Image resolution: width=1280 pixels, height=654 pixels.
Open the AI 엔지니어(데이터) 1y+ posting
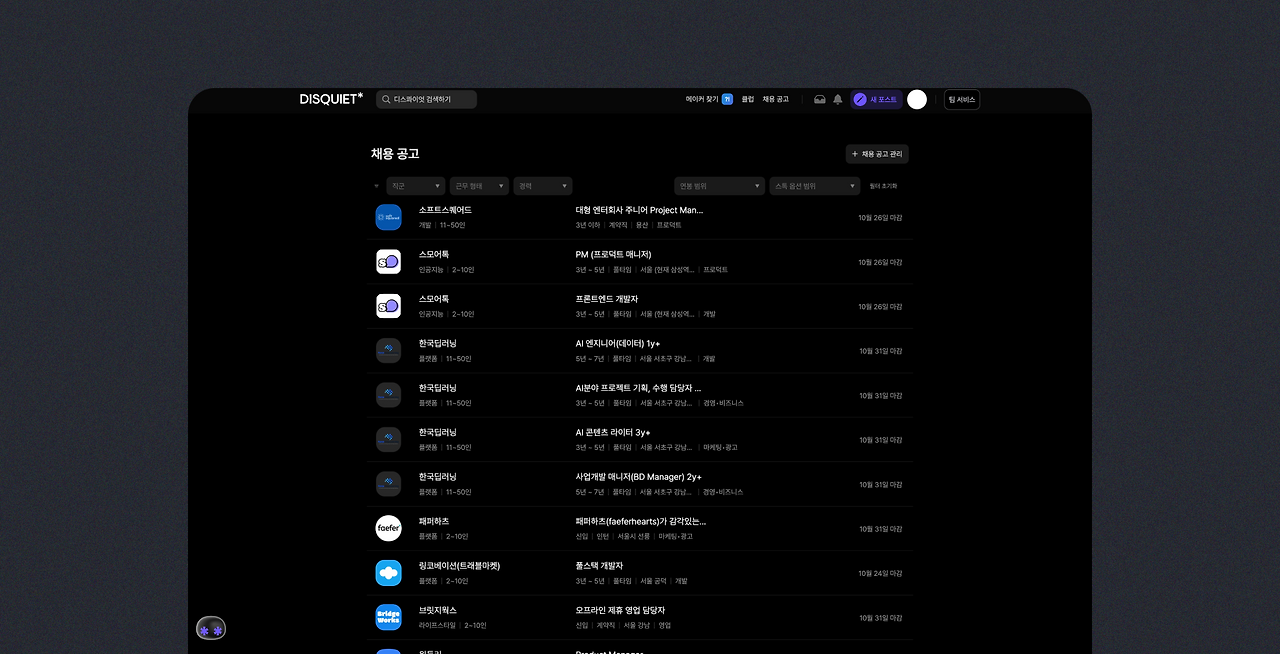(618, 343)
